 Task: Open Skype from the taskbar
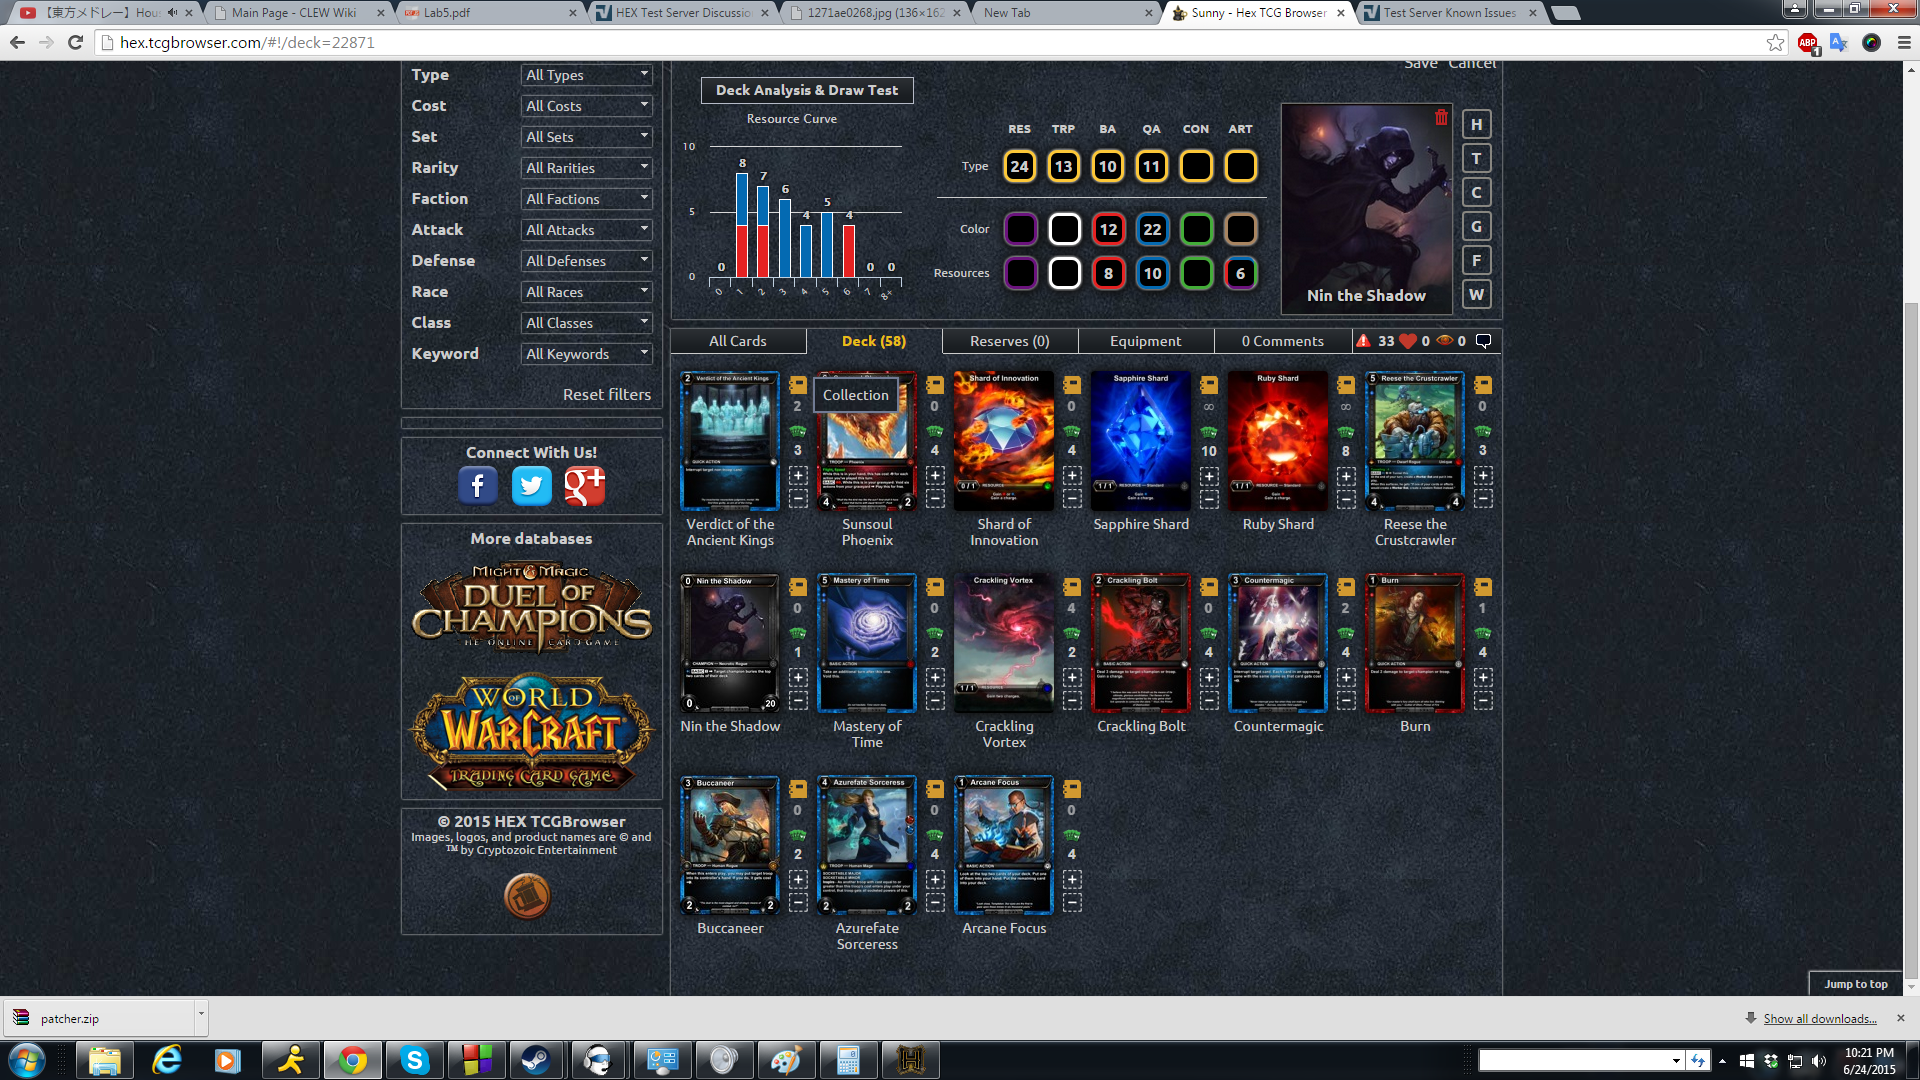[x=414, y=1060]
